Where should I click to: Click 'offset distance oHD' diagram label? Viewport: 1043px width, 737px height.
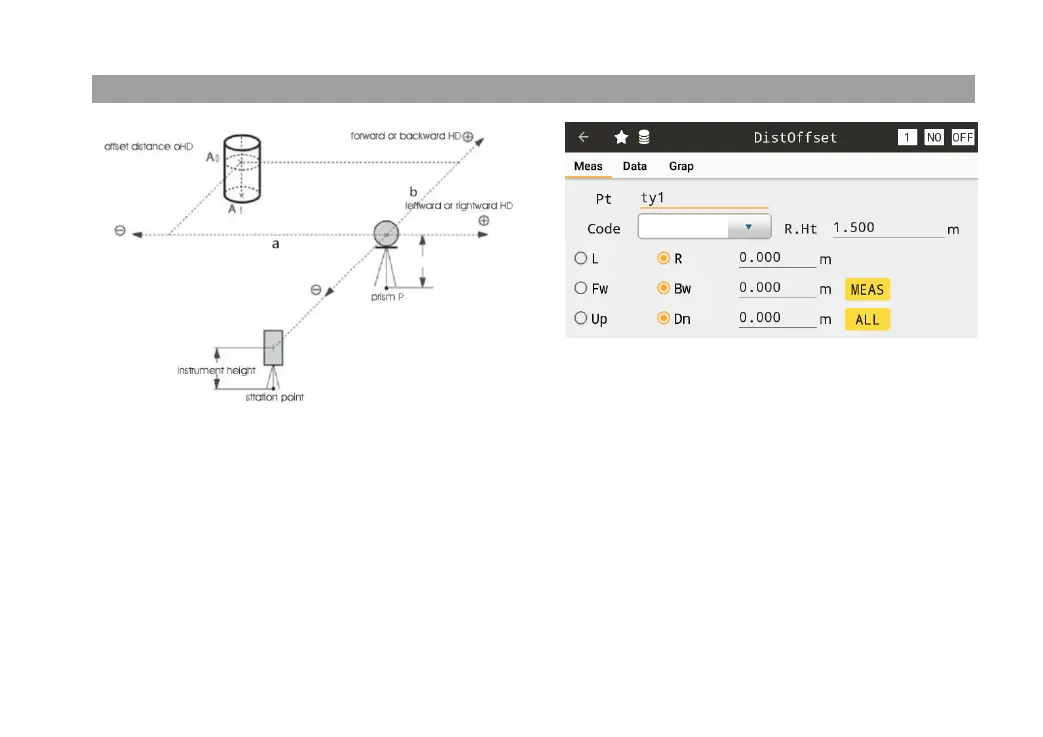coord(148,146)
